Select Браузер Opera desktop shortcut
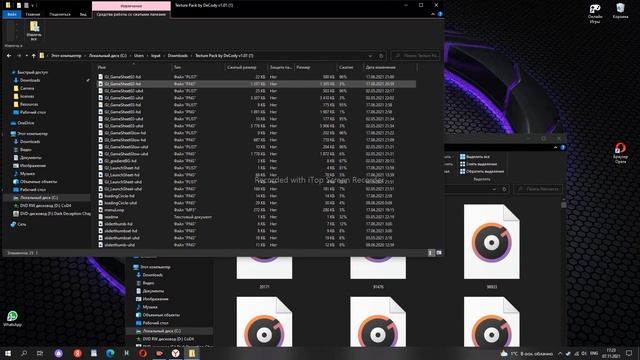 click(x=620, y=153)
